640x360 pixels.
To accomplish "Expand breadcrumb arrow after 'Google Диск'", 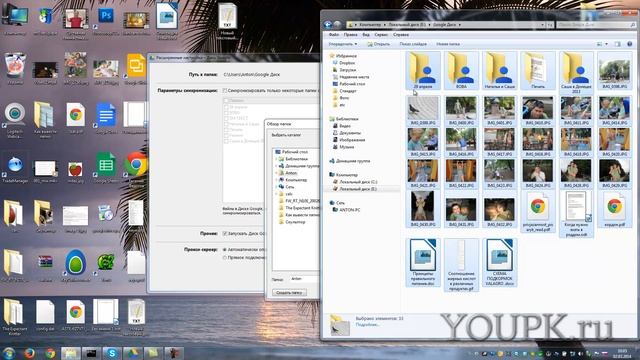I will pyautogui.click(x=459, y=25).
